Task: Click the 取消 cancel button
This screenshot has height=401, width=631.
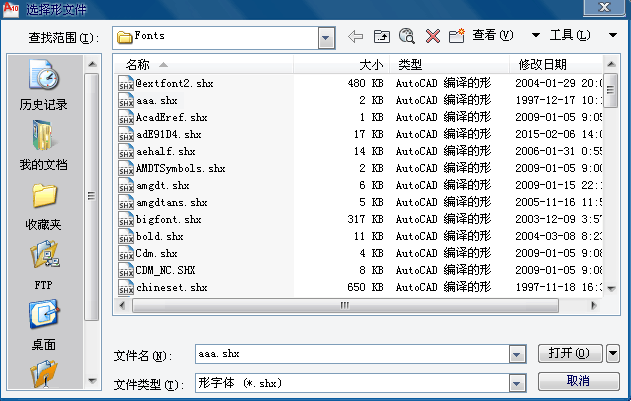Action: coord(579,381)
